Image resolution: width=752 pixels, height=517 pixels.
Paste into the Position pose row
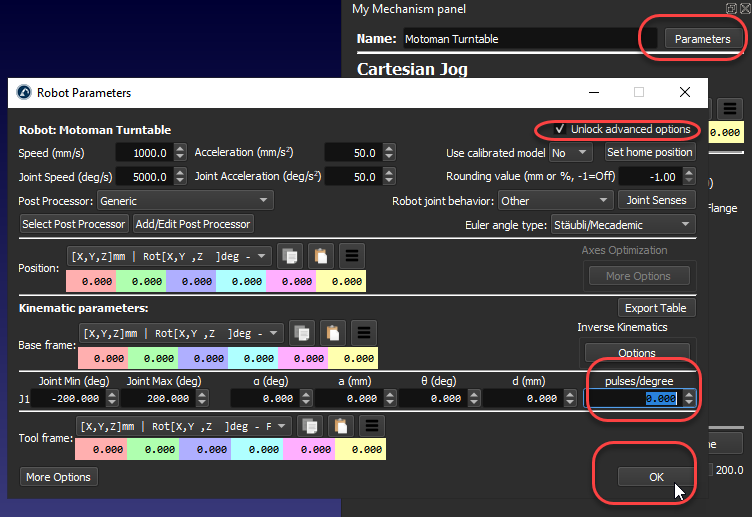click(x=320, y=256)
